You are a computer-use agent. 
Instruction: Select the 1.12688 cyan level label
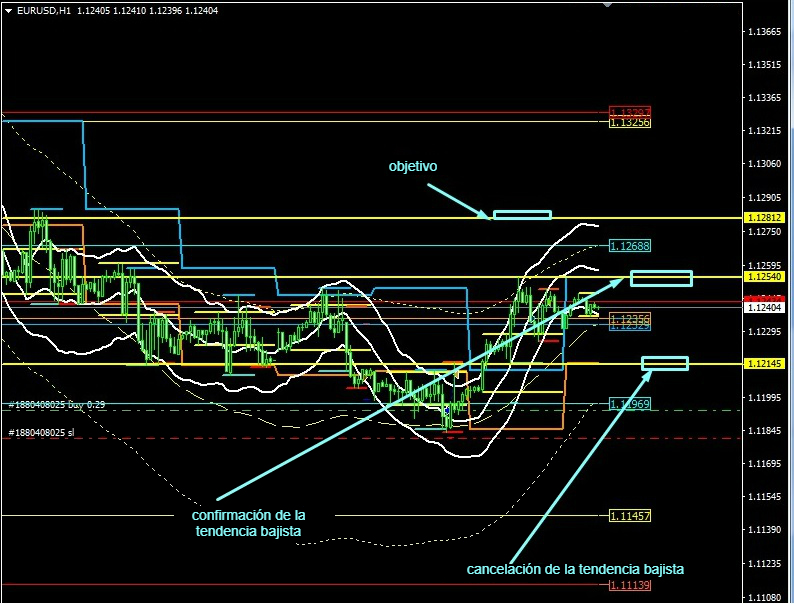coord(629,246)
